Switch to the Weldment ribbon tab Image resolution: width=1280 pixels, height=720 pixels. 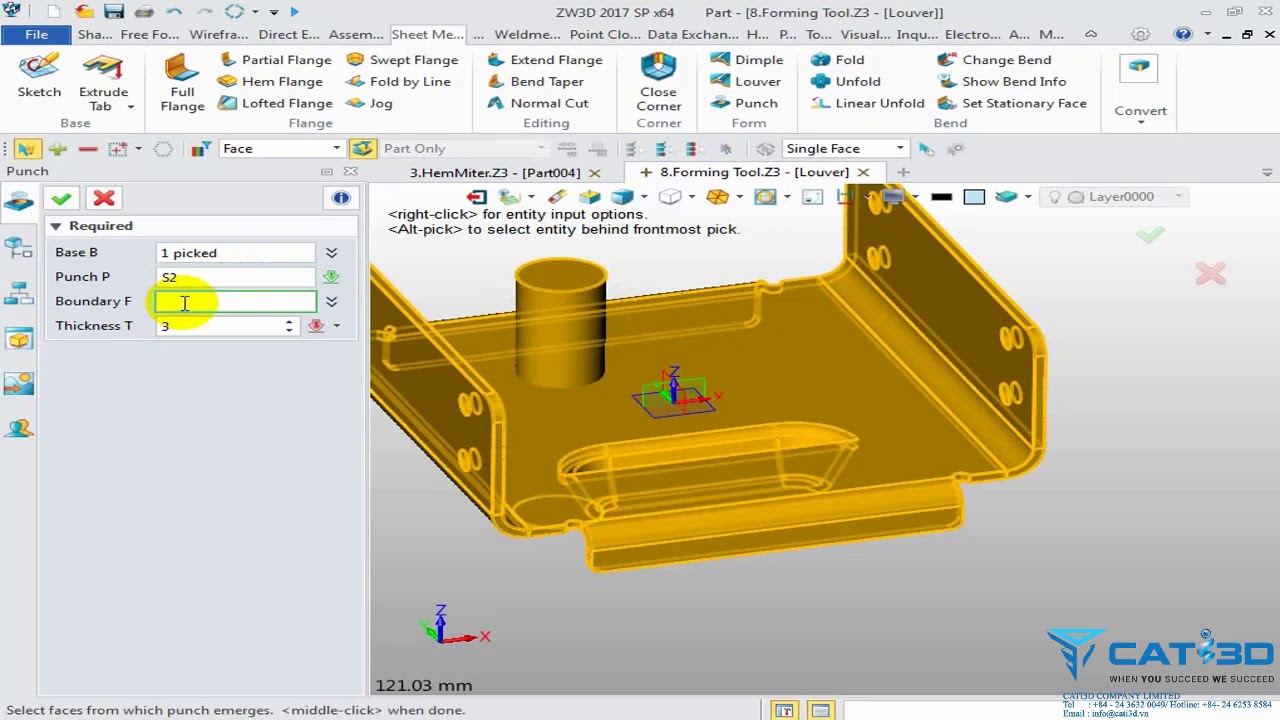(527, 34)
